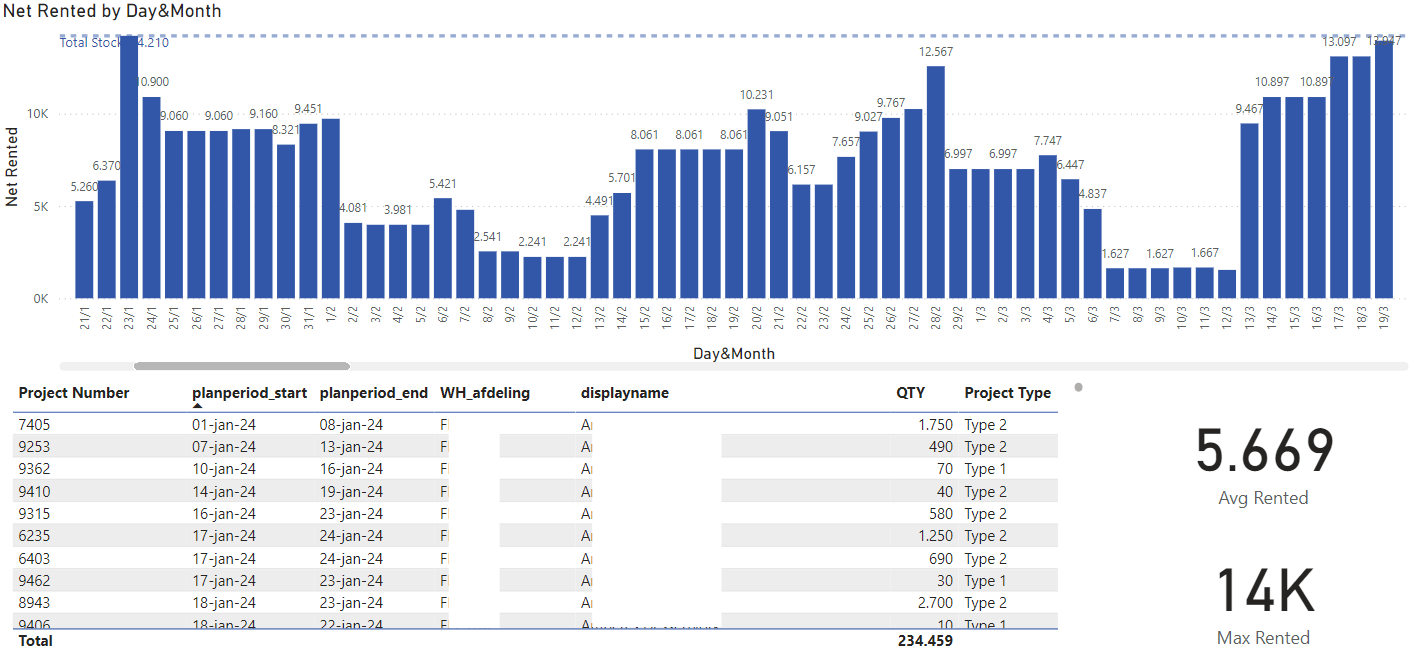Image resolution: width=1412 pixels, height=653 pixels.
Task: Select the Max Rented card value 14K
Action: pyautogui.click(x=1264, y=591)
